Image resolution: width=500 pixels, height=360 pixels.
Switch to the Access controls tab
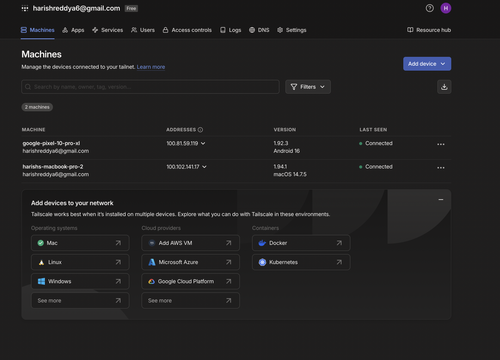[x=187, y=30]
